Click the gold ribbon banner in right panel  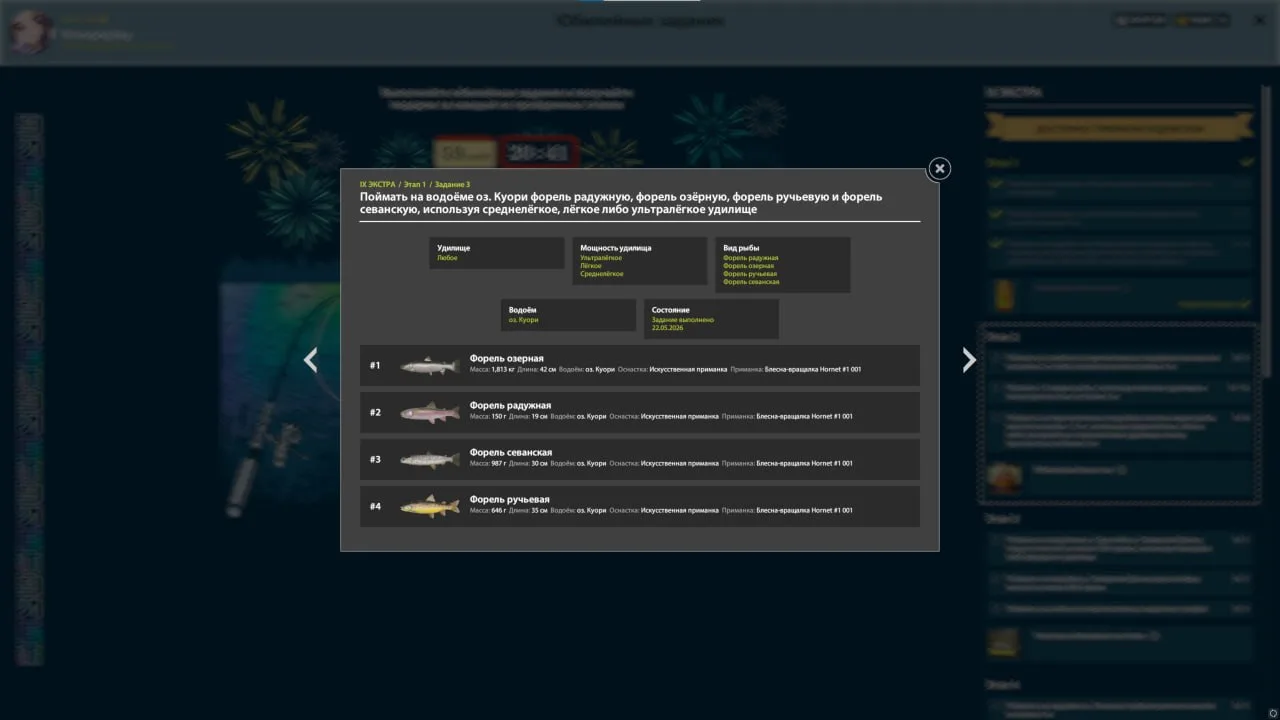(1119, 128)
